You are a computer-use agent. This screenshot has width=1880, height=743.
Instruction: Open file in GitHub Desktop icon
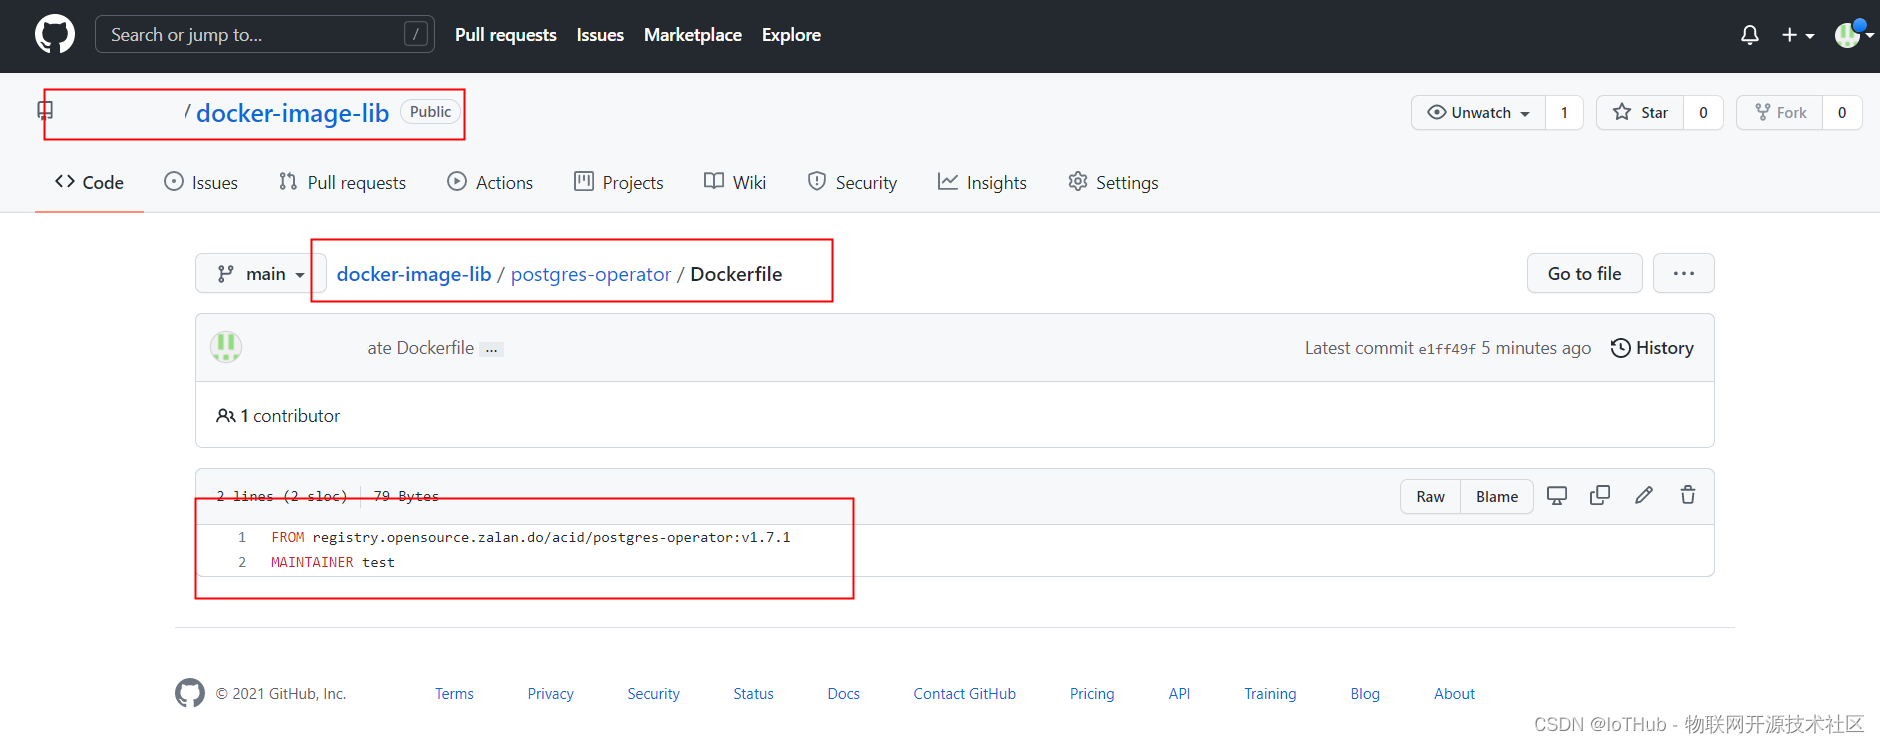tap(1557, 495)
